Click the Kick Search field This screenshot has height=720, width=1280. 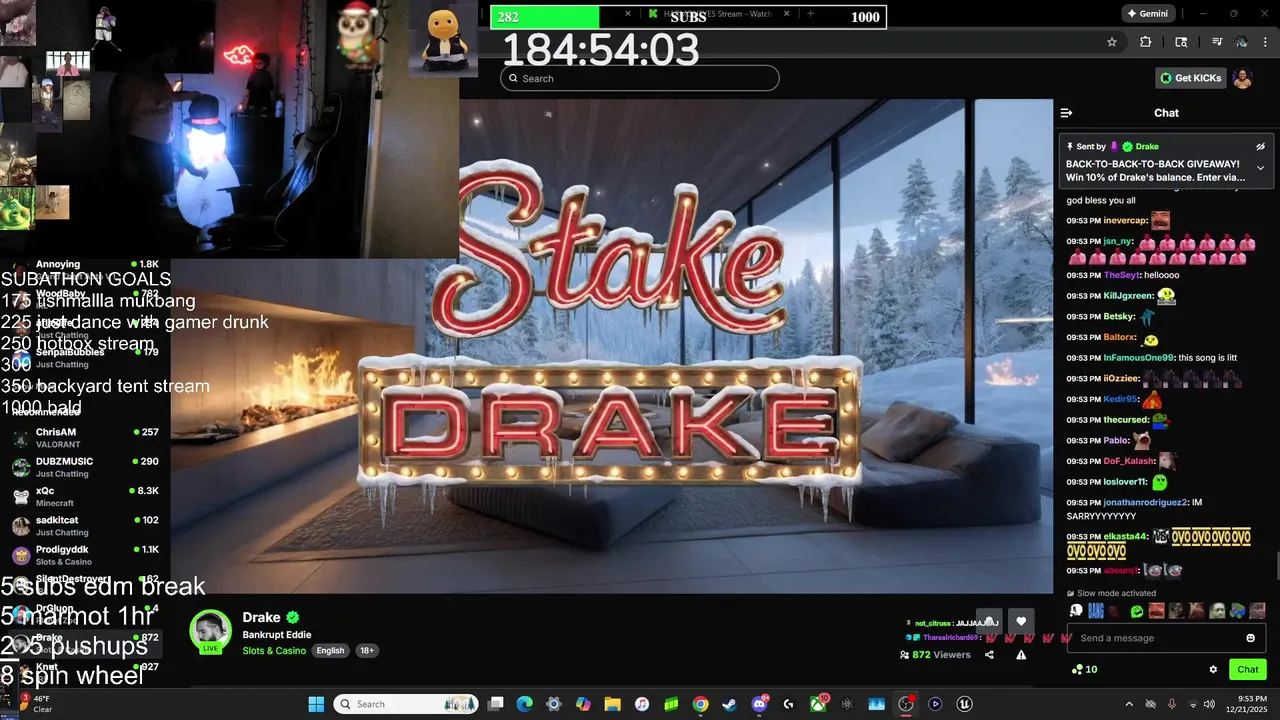pos(640,78)
